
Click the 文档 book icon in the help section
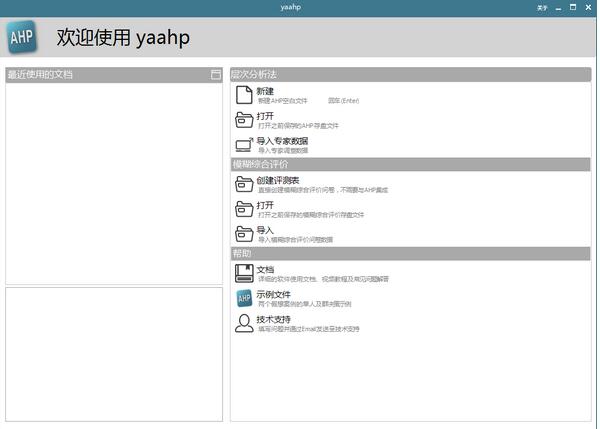point(244,273)
